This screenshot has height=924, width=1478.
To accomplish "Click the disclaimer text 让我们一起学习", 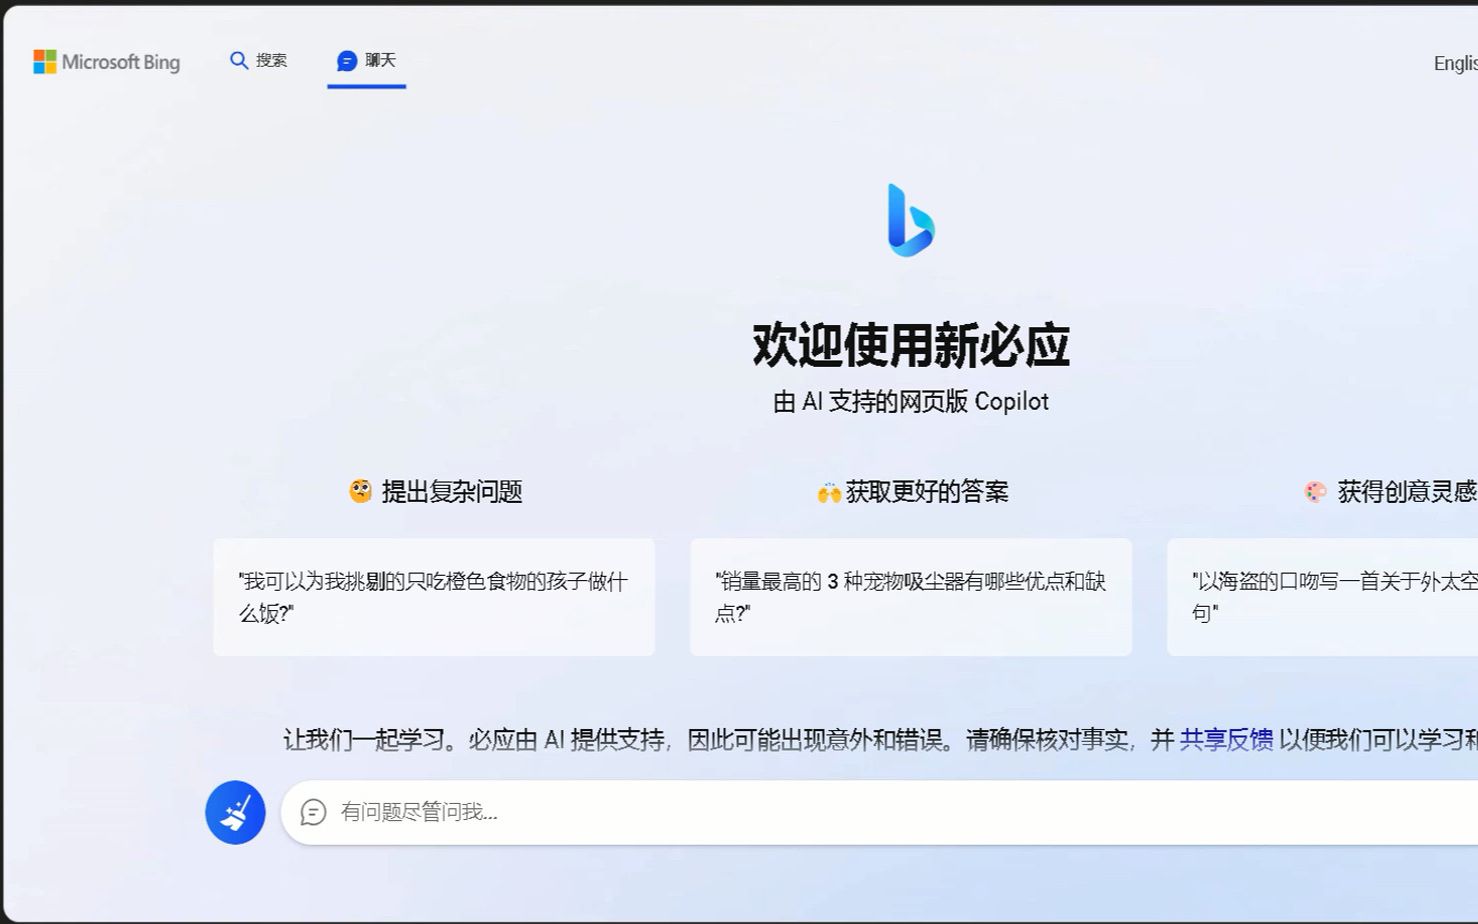I will (364, 739).
